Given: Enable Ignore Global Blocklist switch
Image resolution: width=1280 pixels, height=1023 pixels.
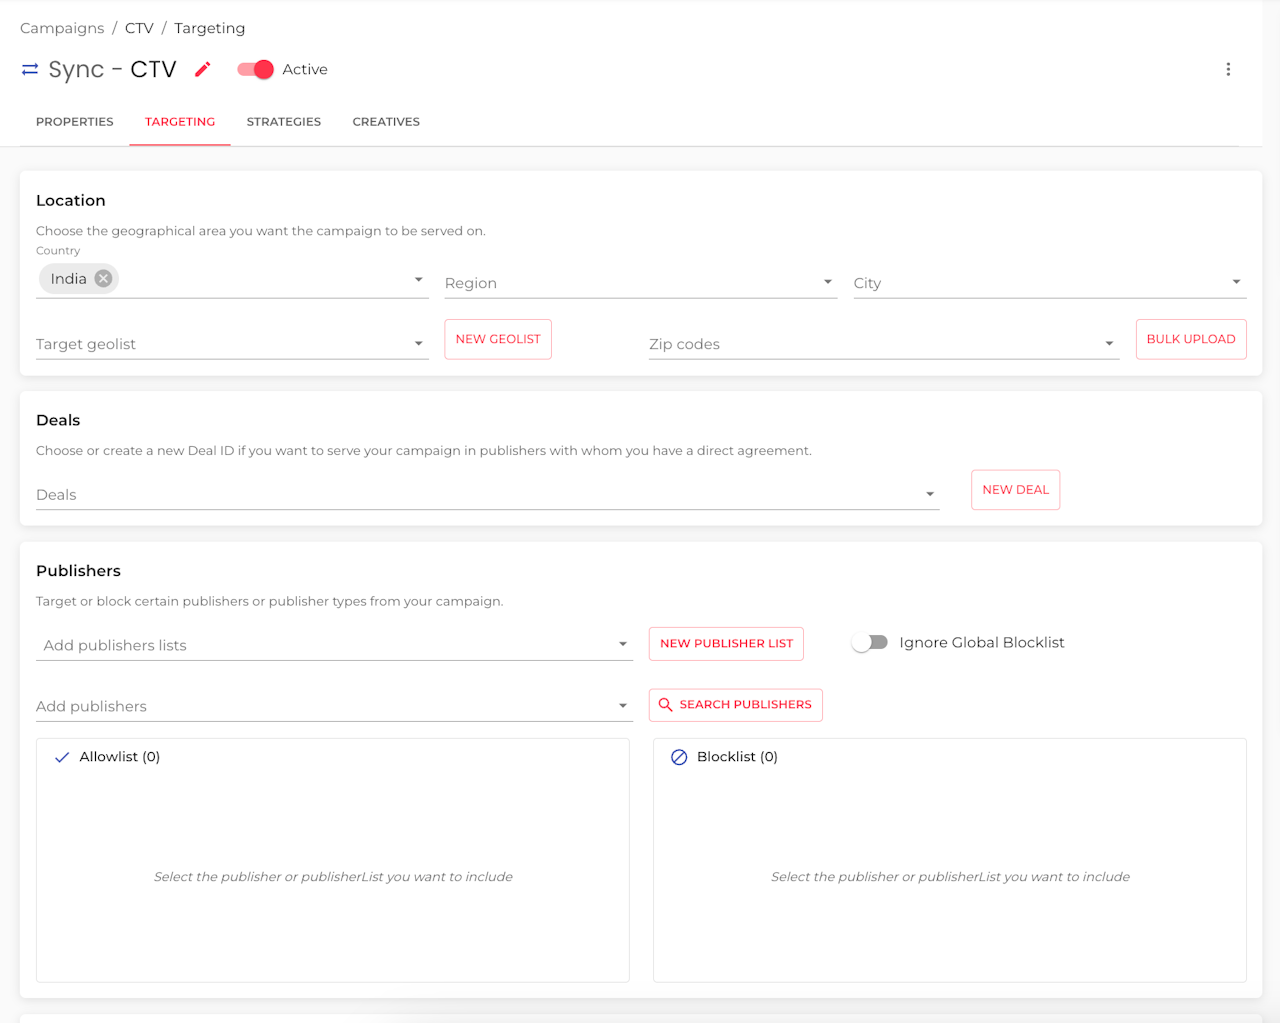Looking at the screenshot, I should [870, 643].
